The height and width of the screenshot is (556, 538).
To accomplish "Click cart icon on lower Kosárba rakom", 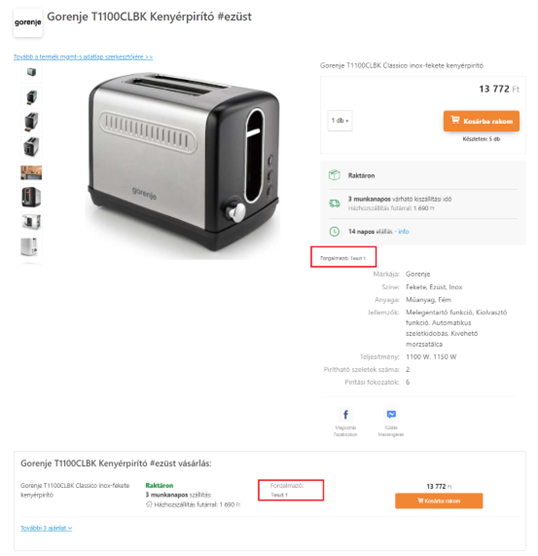I will 420,501.
